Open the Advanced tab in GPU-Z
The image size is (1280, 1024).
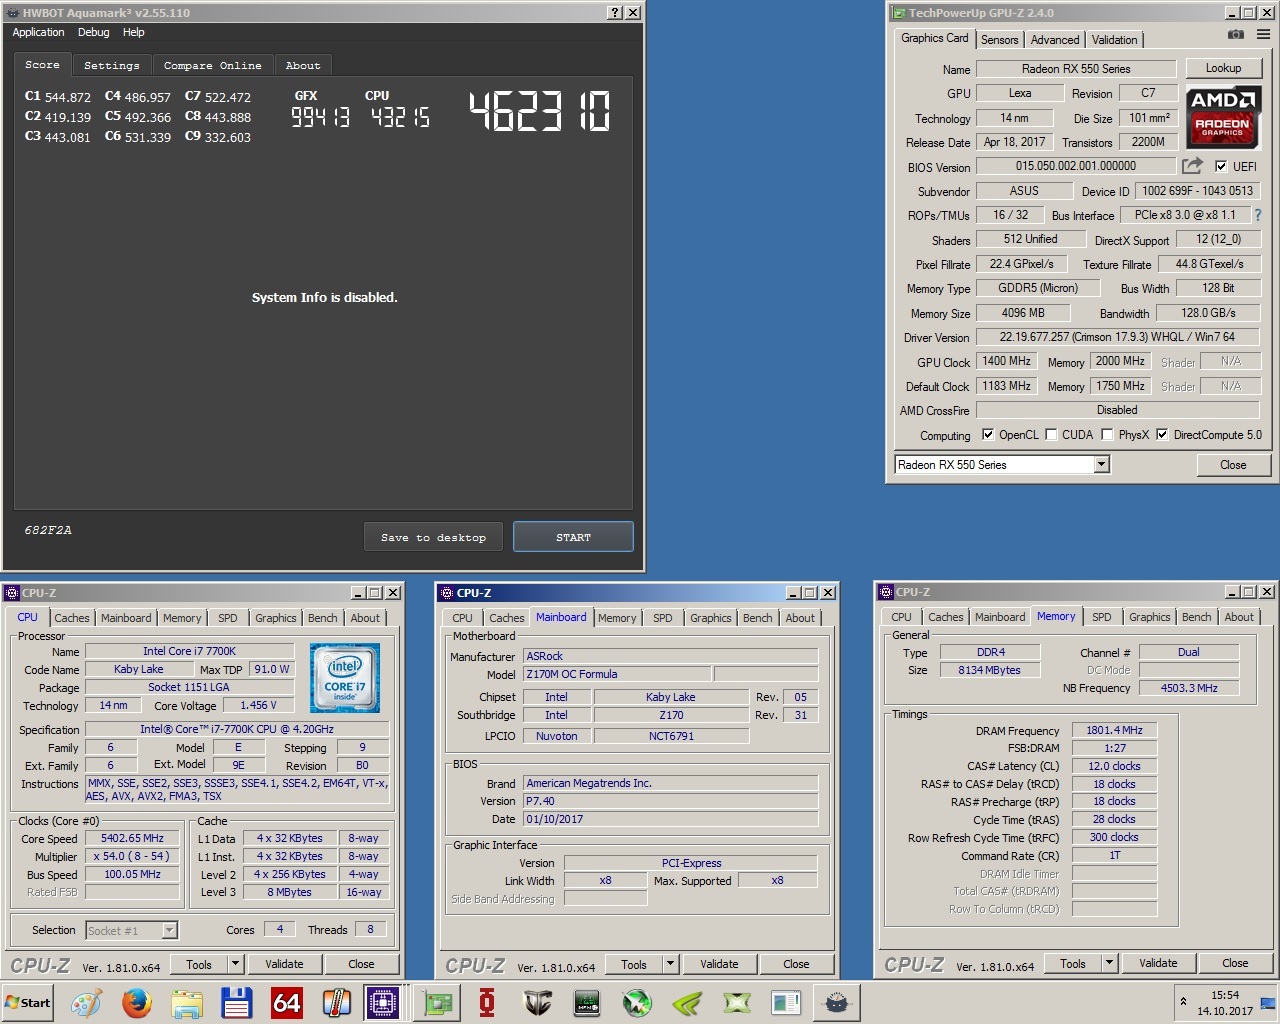click(1055, 40)
